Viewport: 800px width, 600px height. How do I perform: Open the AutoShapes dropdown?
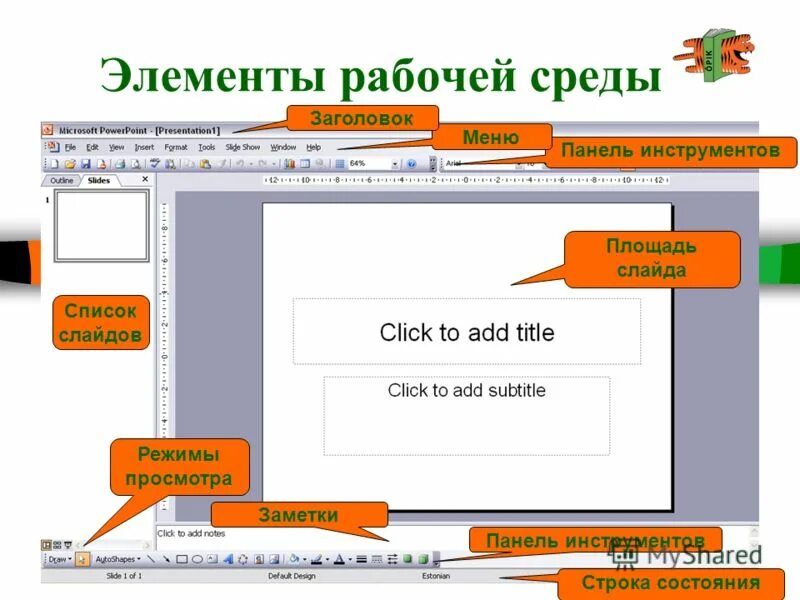pos(118,559)
